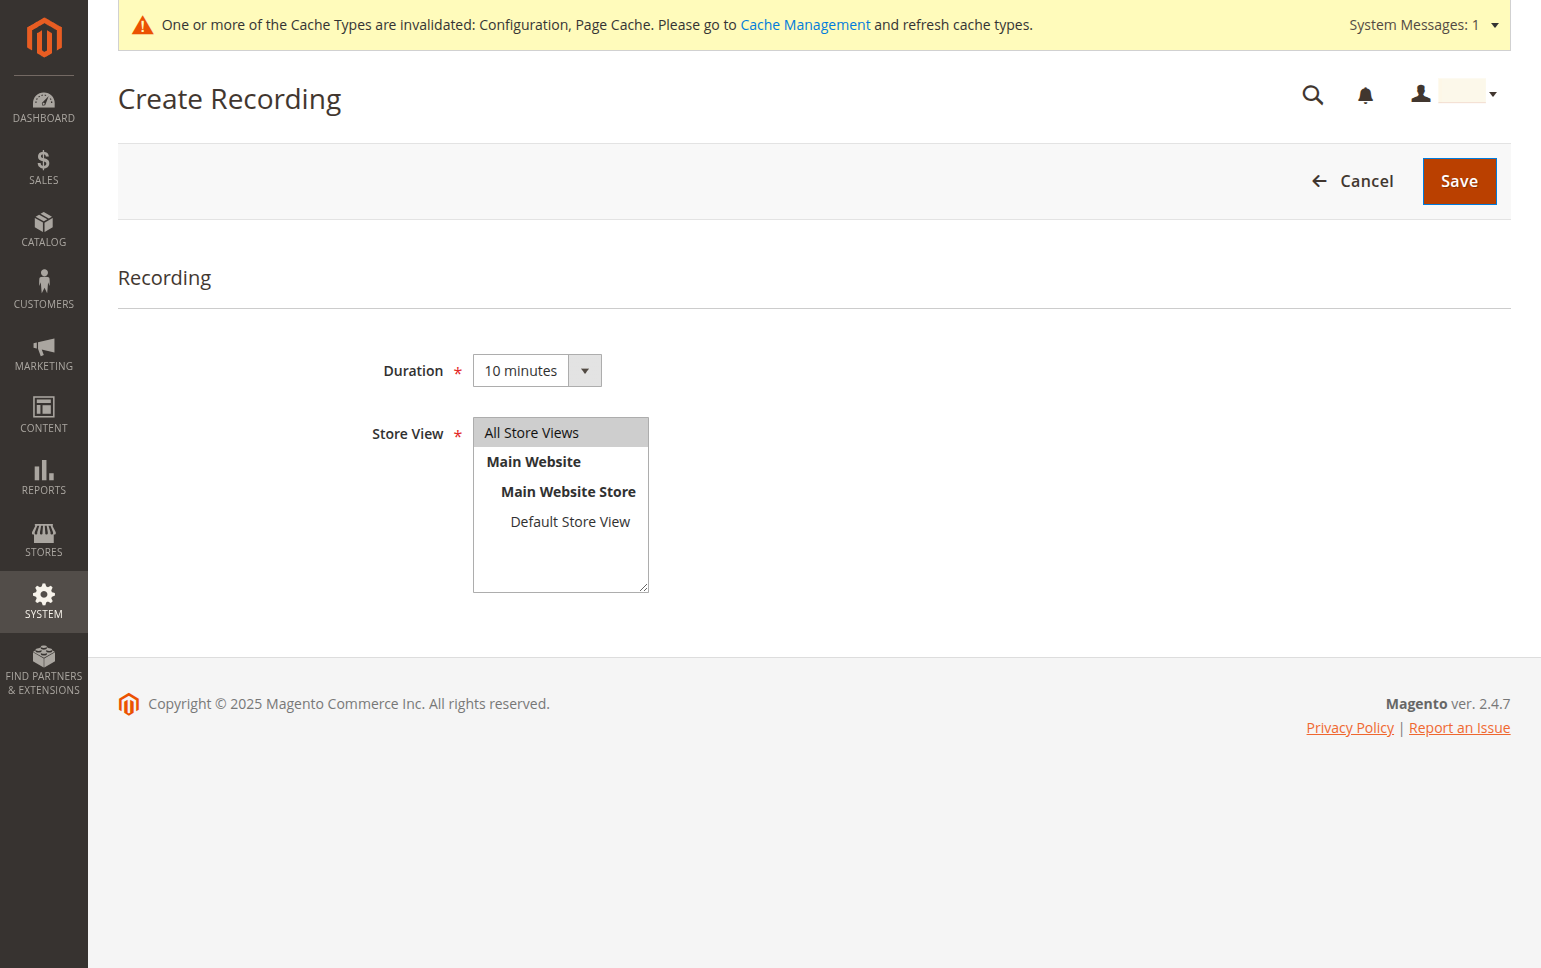The width and height of the screenshot is (1541, 968).
Task: Open the Catalog menu
Action: tap(44, 230)
